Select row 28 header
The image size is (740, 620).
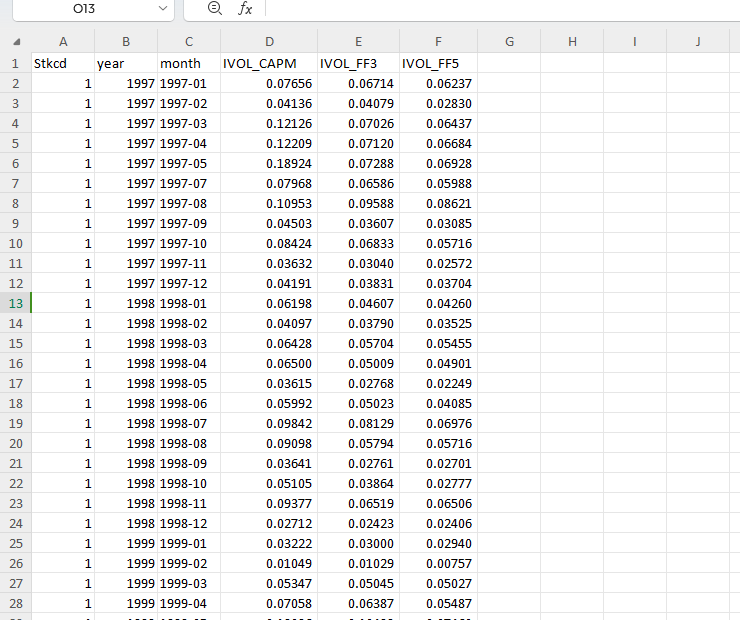coord(16,603)
